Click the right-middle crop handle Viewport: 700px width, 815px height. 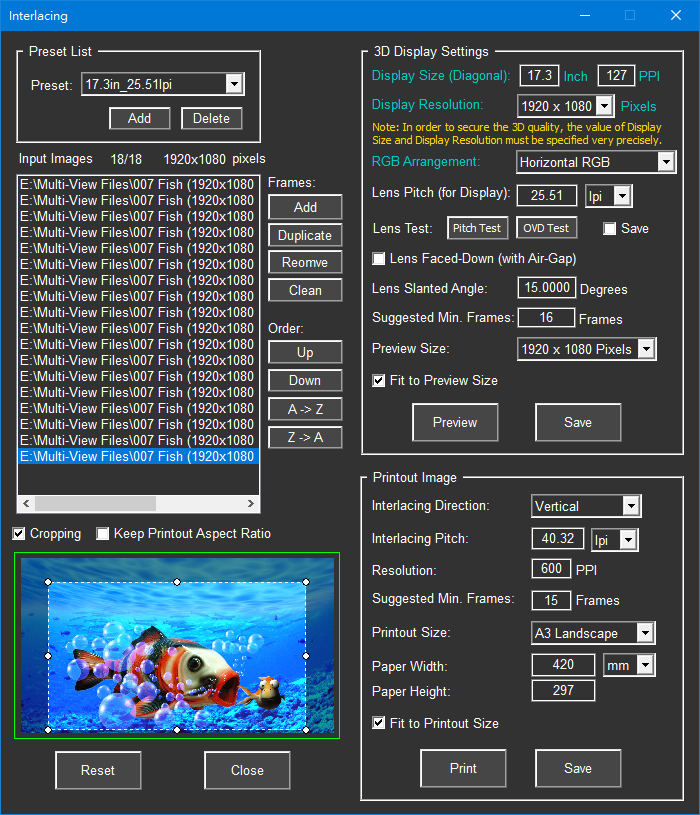point(306,656)
